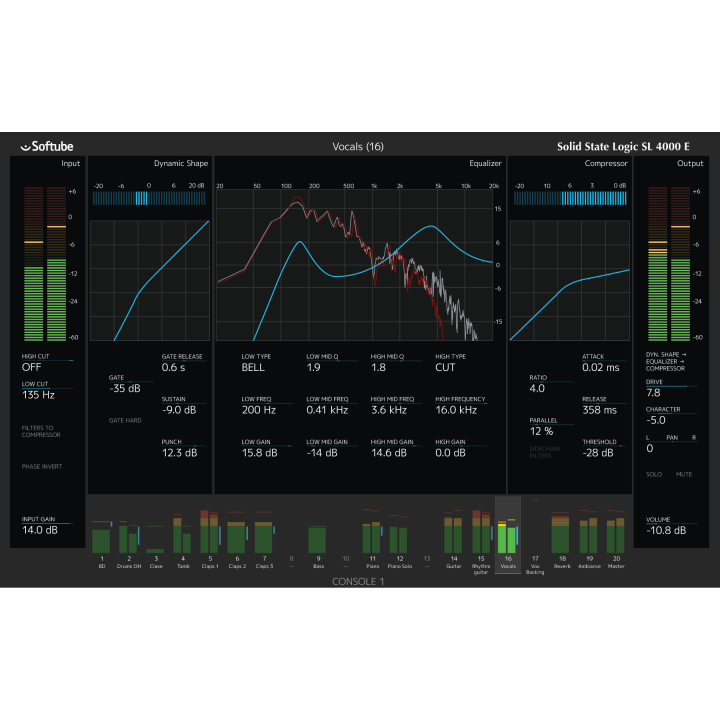
Task: Adjust compressor Ratio 4.0
Action: coord(551,384)
